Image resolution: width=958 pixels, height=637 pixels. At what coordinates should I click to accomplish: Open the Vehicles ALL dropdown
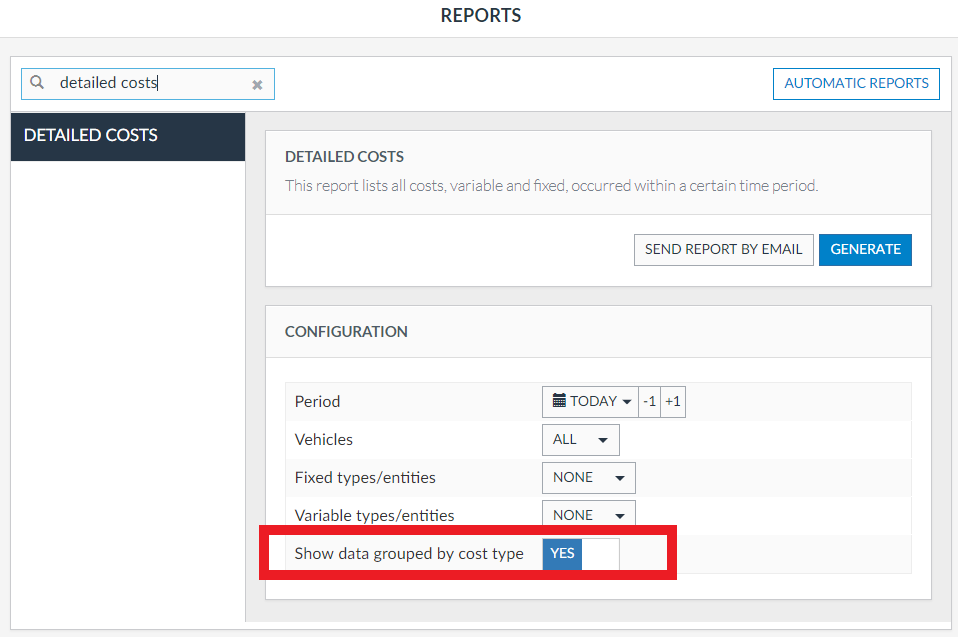(x=580, y=439)
